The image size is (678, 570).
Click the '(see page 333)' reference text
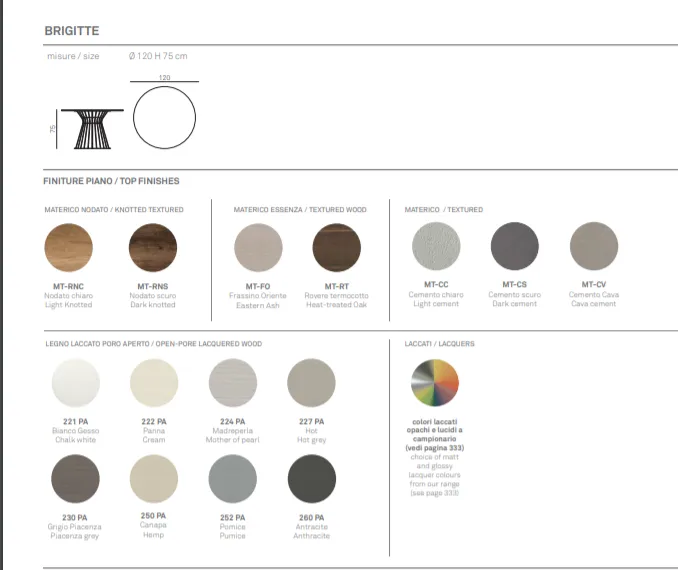click(x=435, y=493)
